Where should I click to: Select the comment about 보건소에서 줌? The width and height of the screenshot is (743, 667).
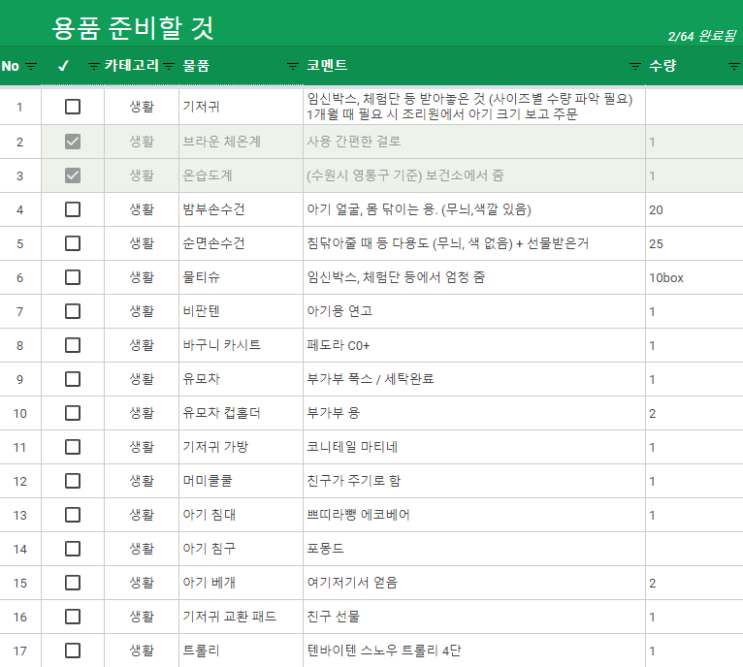pyautogui.click(x=405, y=176)
